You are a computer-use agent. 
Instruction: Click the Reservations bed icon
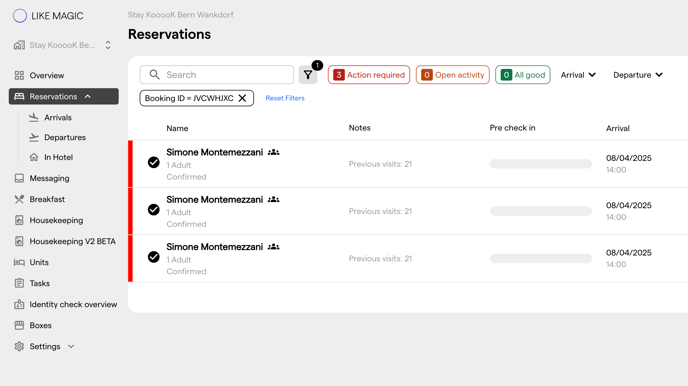click(19, 96)
